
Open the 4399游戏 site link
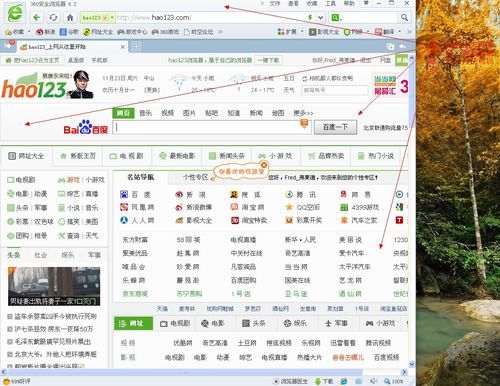pos(359,207)
